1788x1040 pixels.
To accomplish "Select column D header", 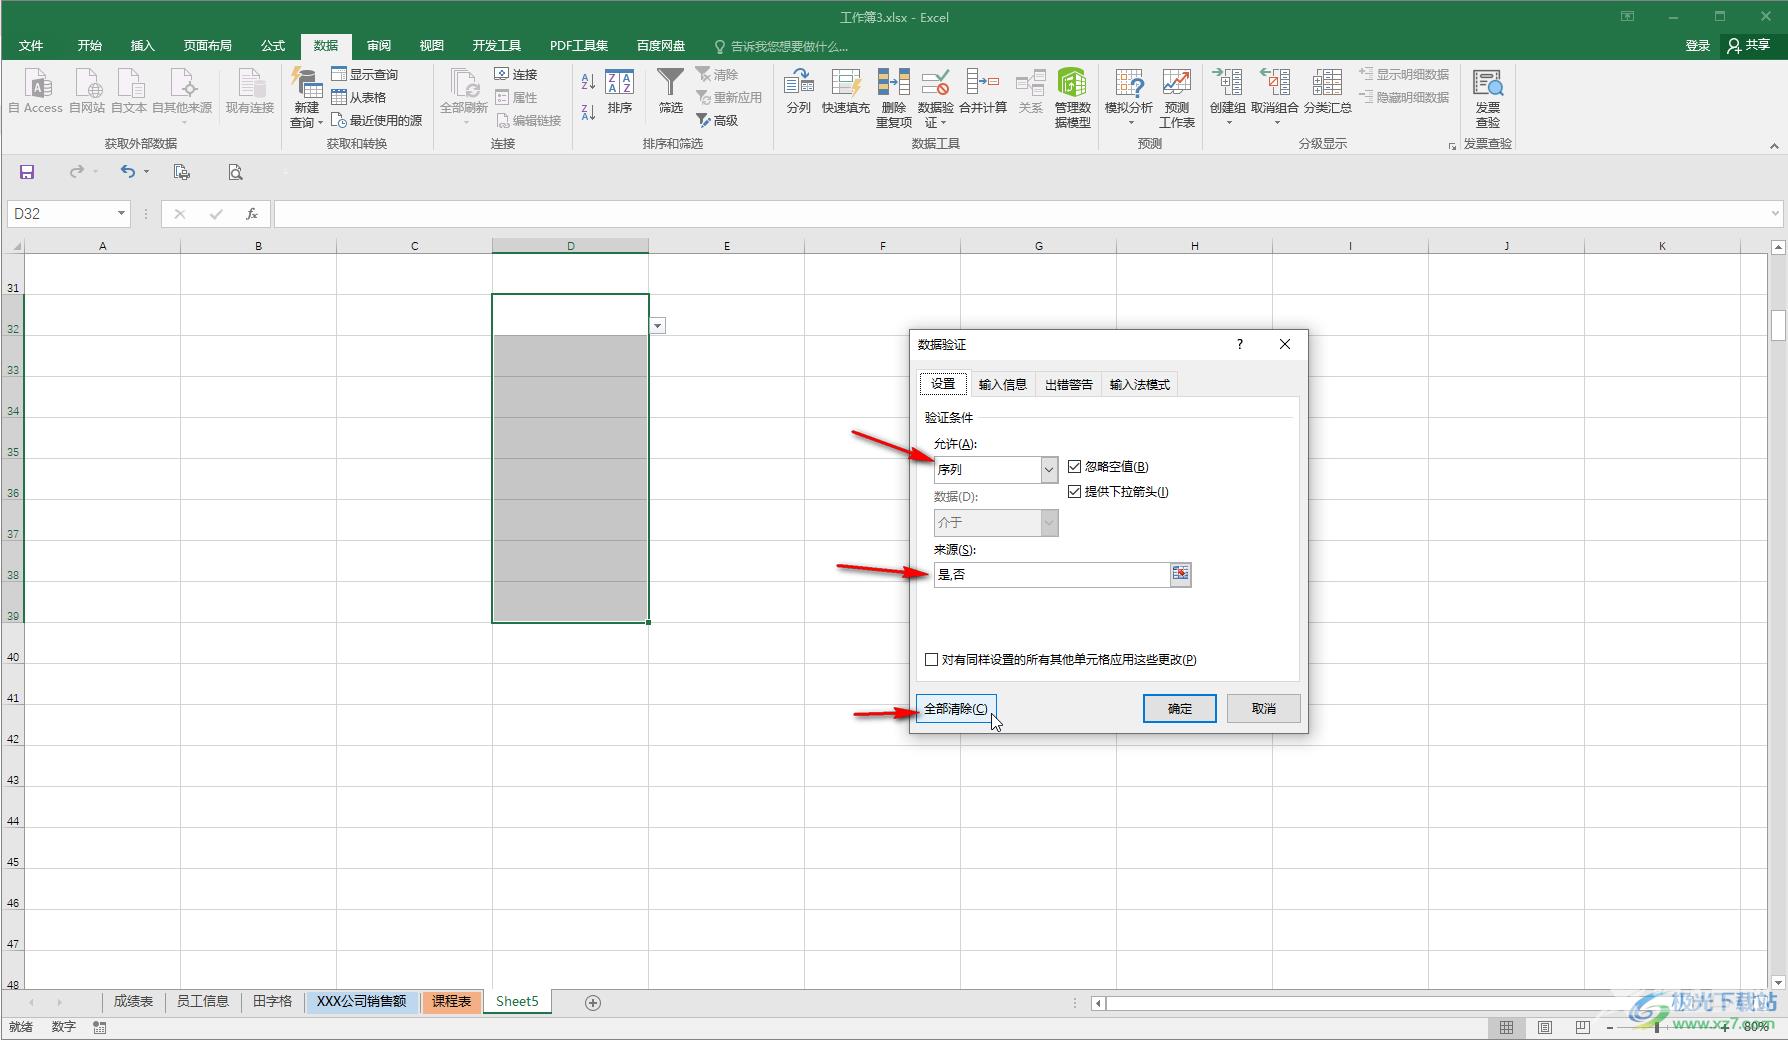I will [570, 245].
